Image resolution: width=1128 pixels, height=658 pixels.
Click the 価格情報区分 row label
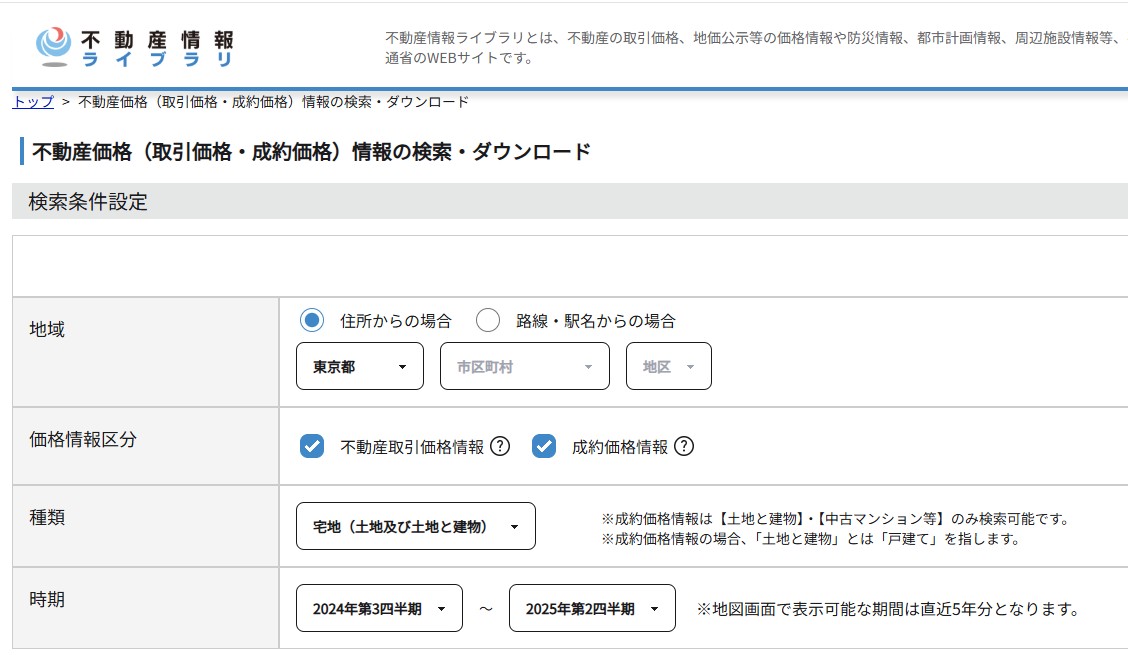(83, 439)
